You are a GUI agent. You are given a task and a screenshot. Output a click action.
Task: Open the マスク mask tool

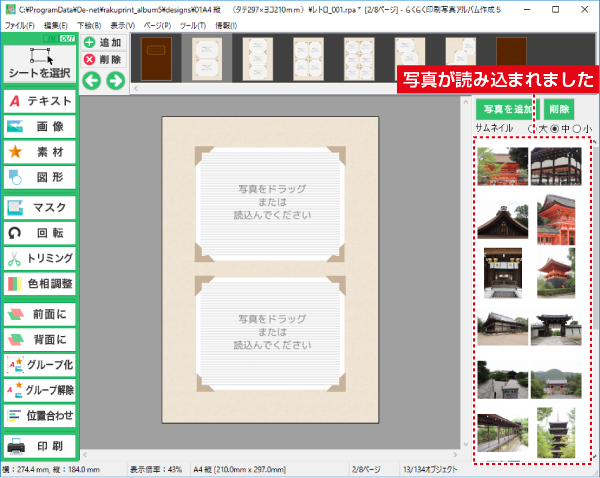coord(39,207)
